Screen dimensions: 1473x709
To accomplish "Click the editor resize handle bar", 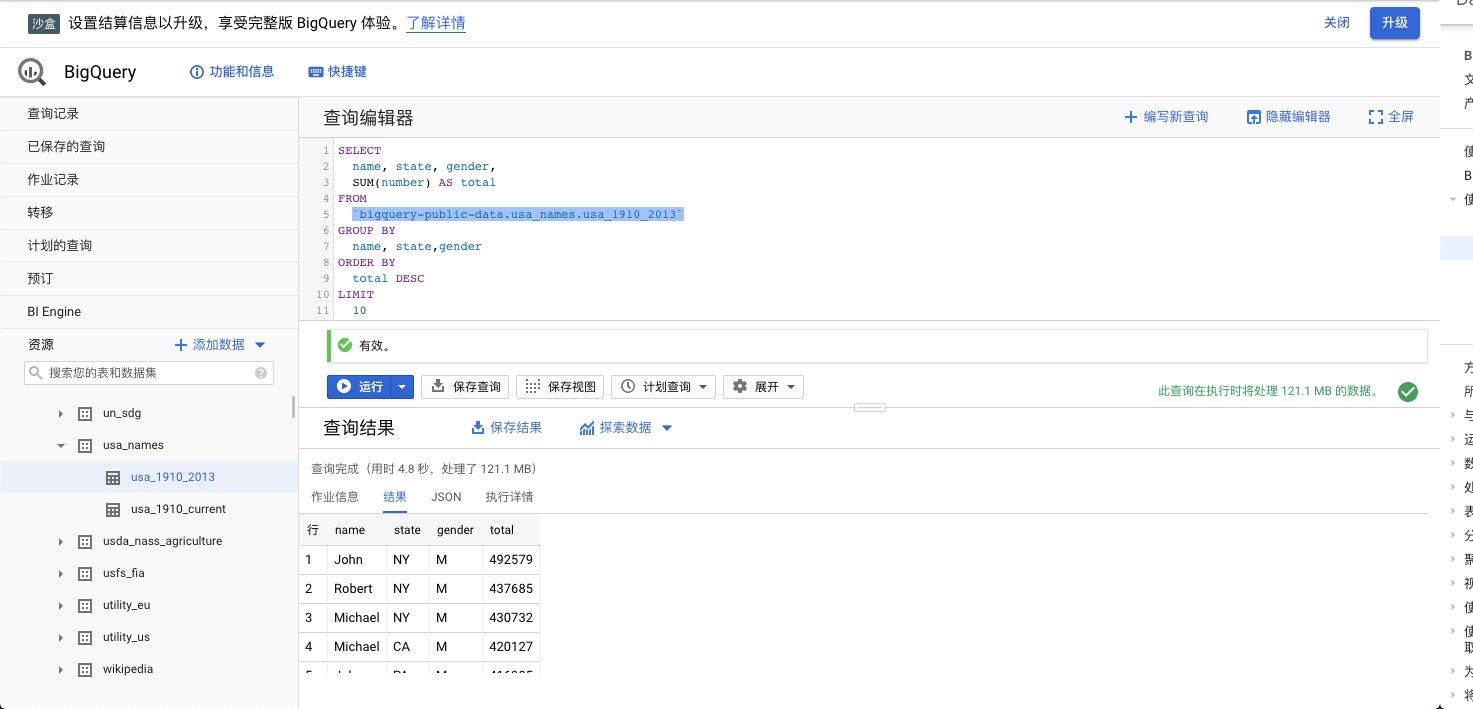I will (870, 407).
